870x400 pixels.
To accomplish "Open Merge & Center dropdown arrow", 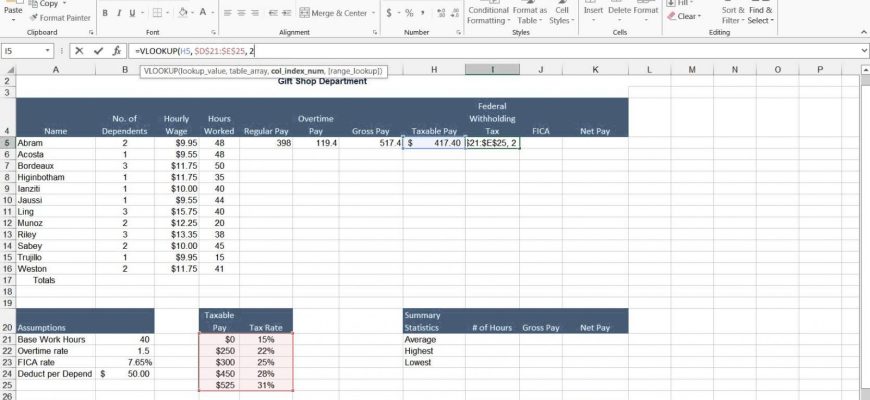I will coord(373,13).
